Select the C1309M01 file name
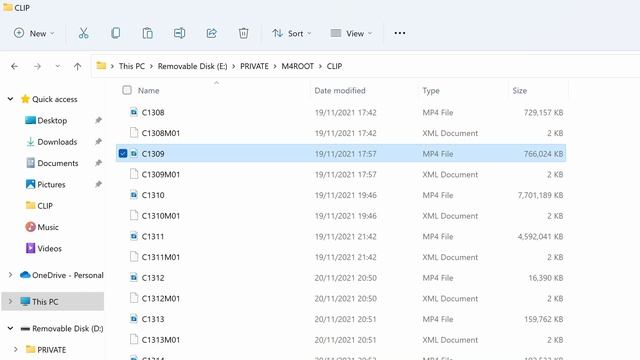640x360 pixels. point(160,174)
